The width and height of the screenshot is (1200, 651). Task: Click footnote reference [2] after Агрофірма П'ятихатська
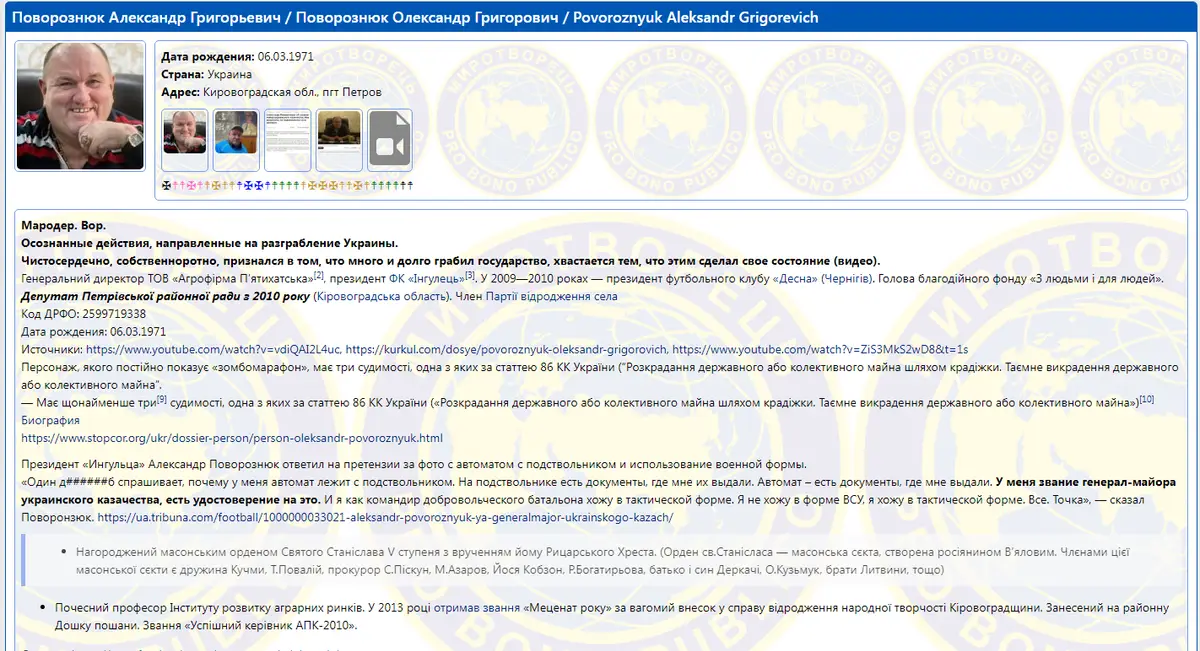click(319, 275)
